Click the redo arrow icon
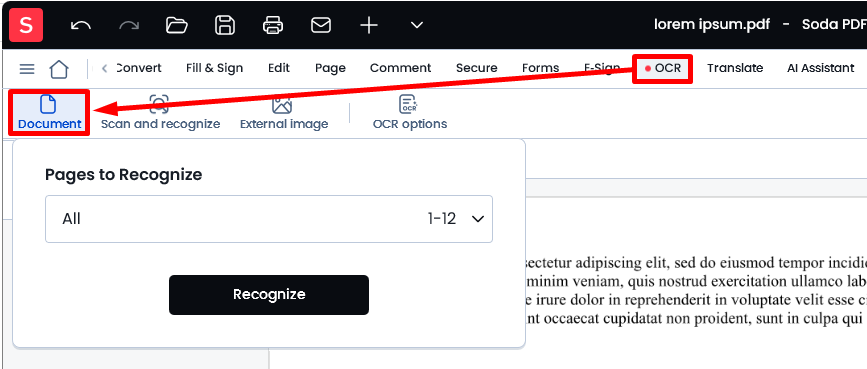Screen dimensions: 867x369 point(129,25)
